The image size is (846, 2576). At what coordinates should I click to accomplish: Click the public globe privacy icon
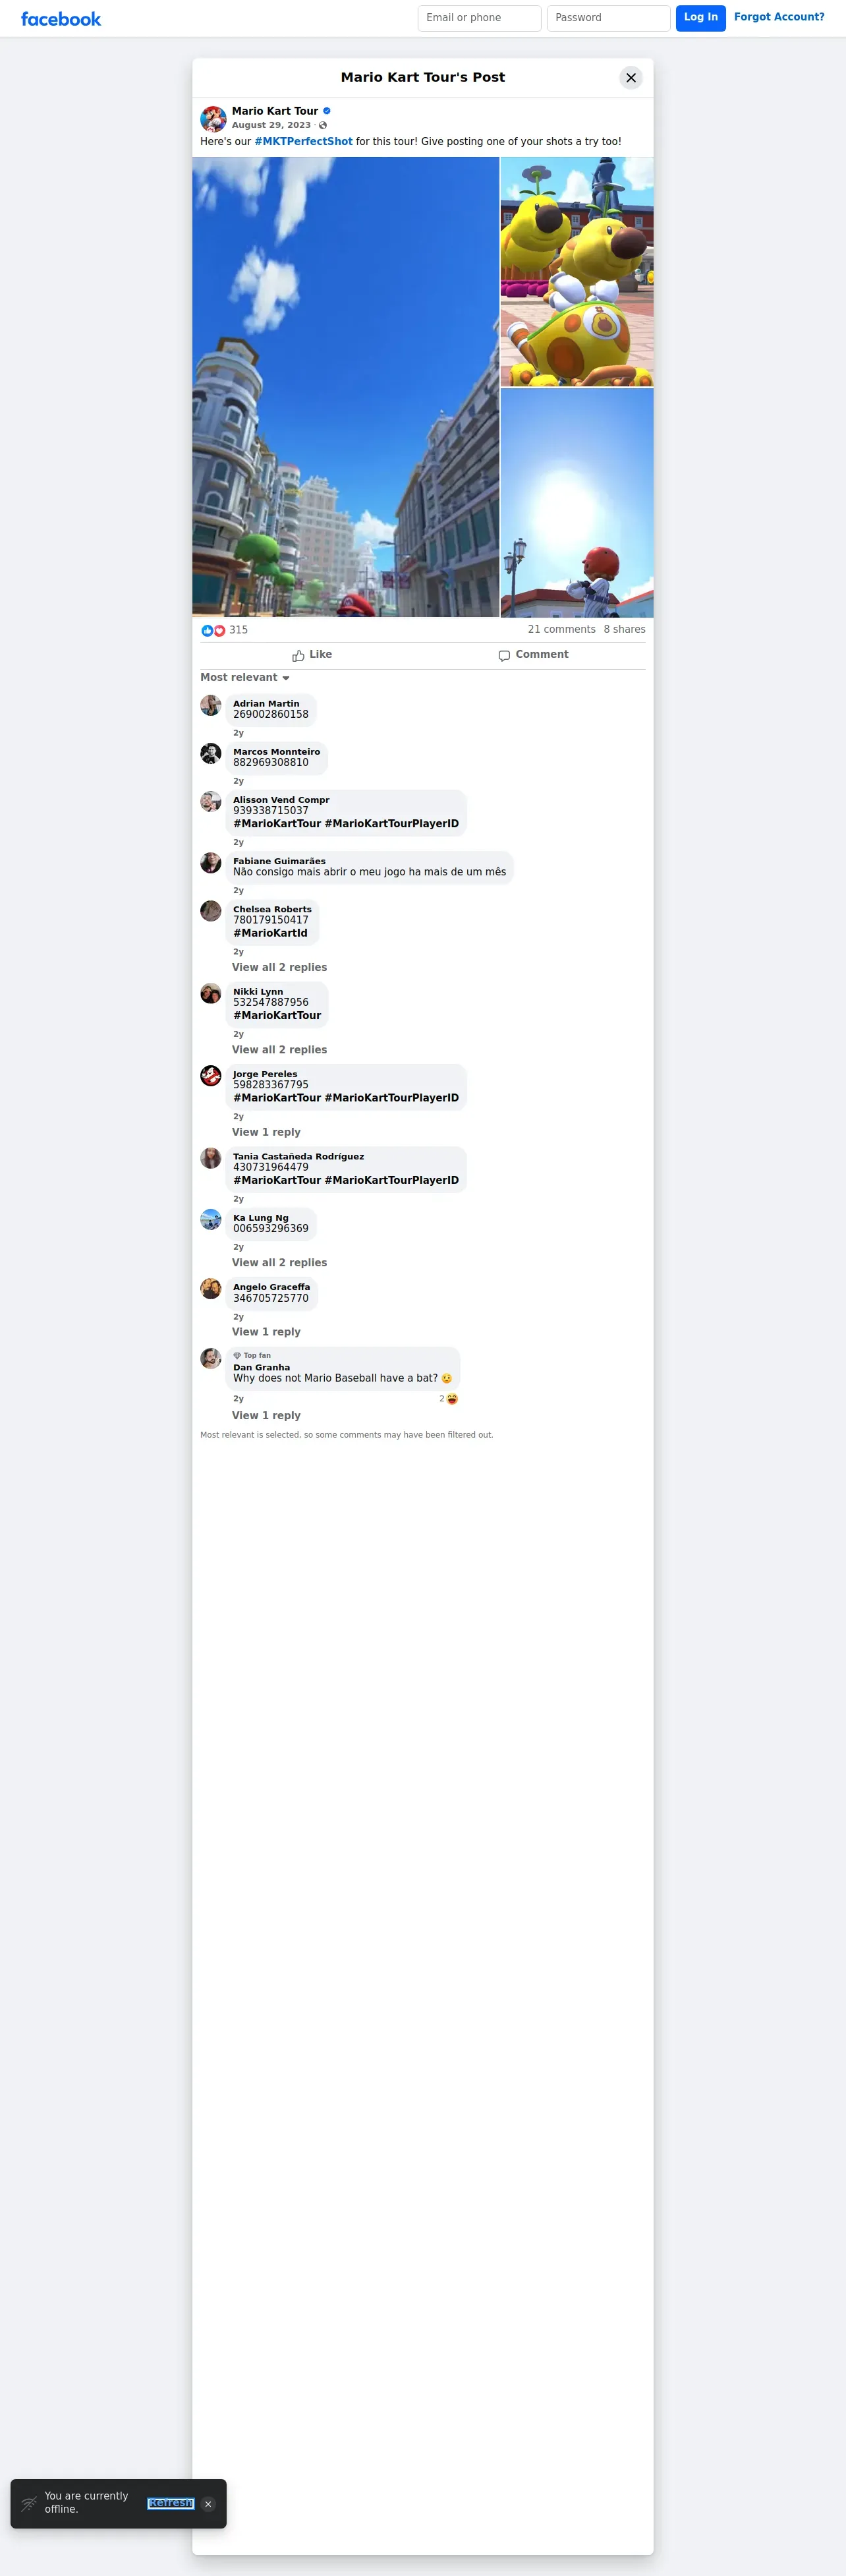pos(323,126)
